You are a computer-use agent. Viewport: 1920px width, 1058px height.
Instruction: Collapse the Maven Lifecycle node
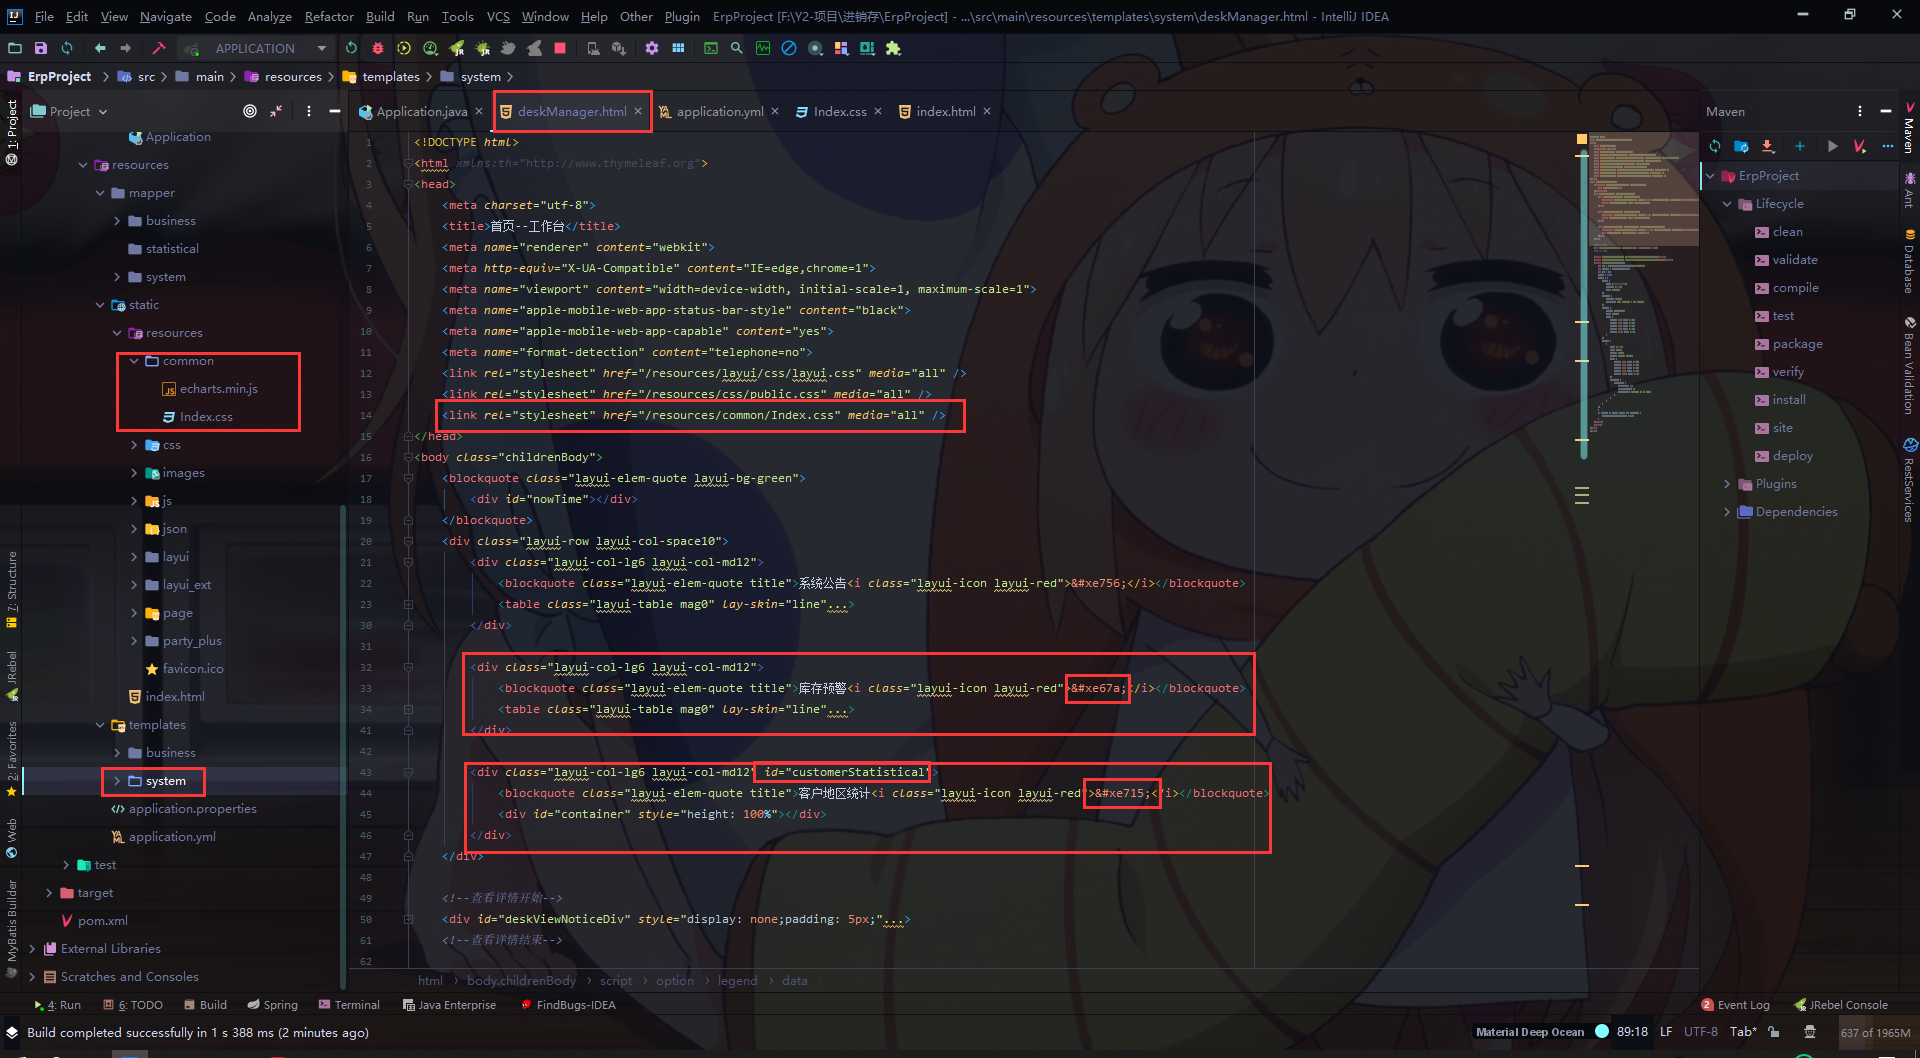[1727, 204]
